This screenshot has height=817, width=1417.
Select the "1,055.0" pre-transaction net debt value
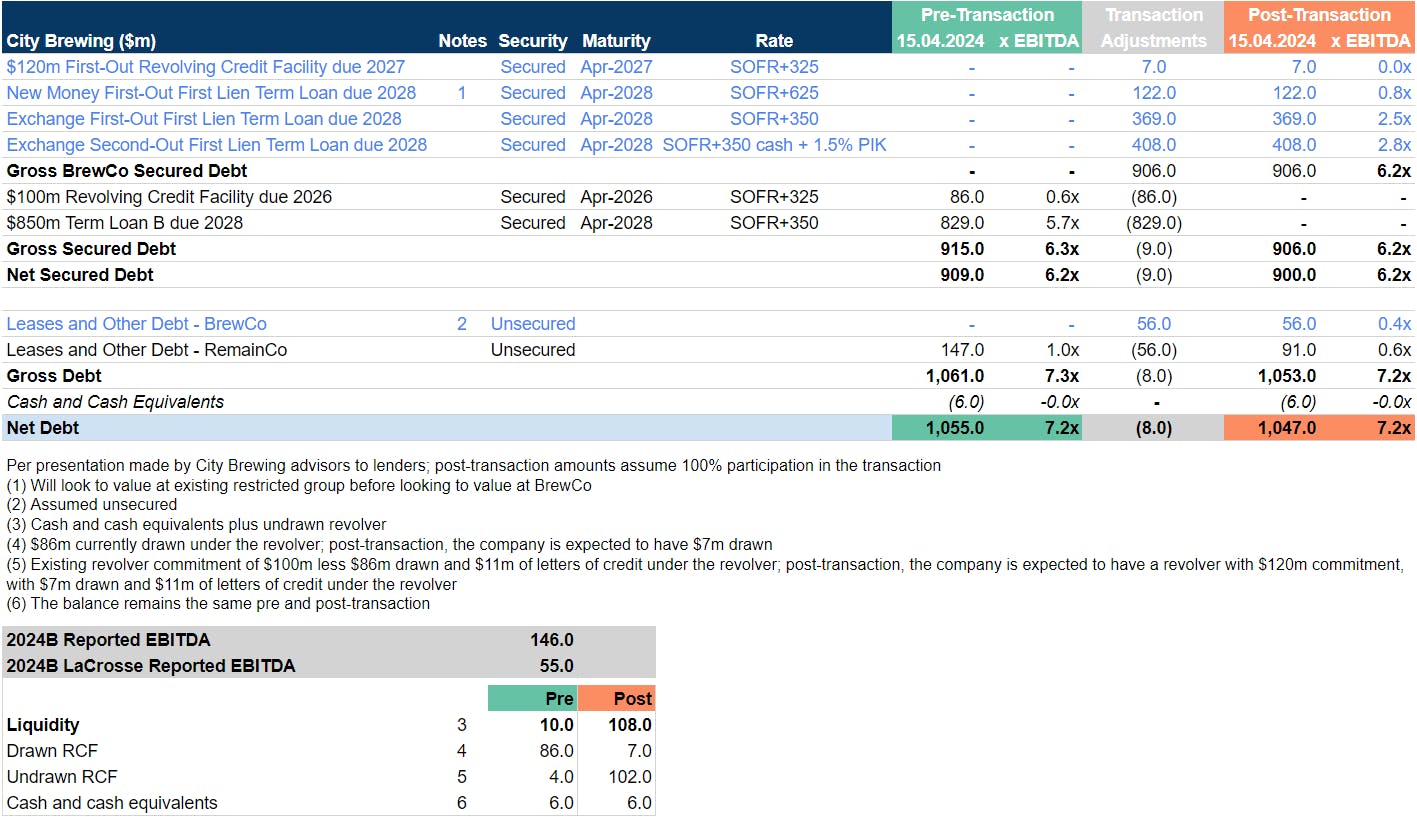pyautogui.click(x=954, y=428)
